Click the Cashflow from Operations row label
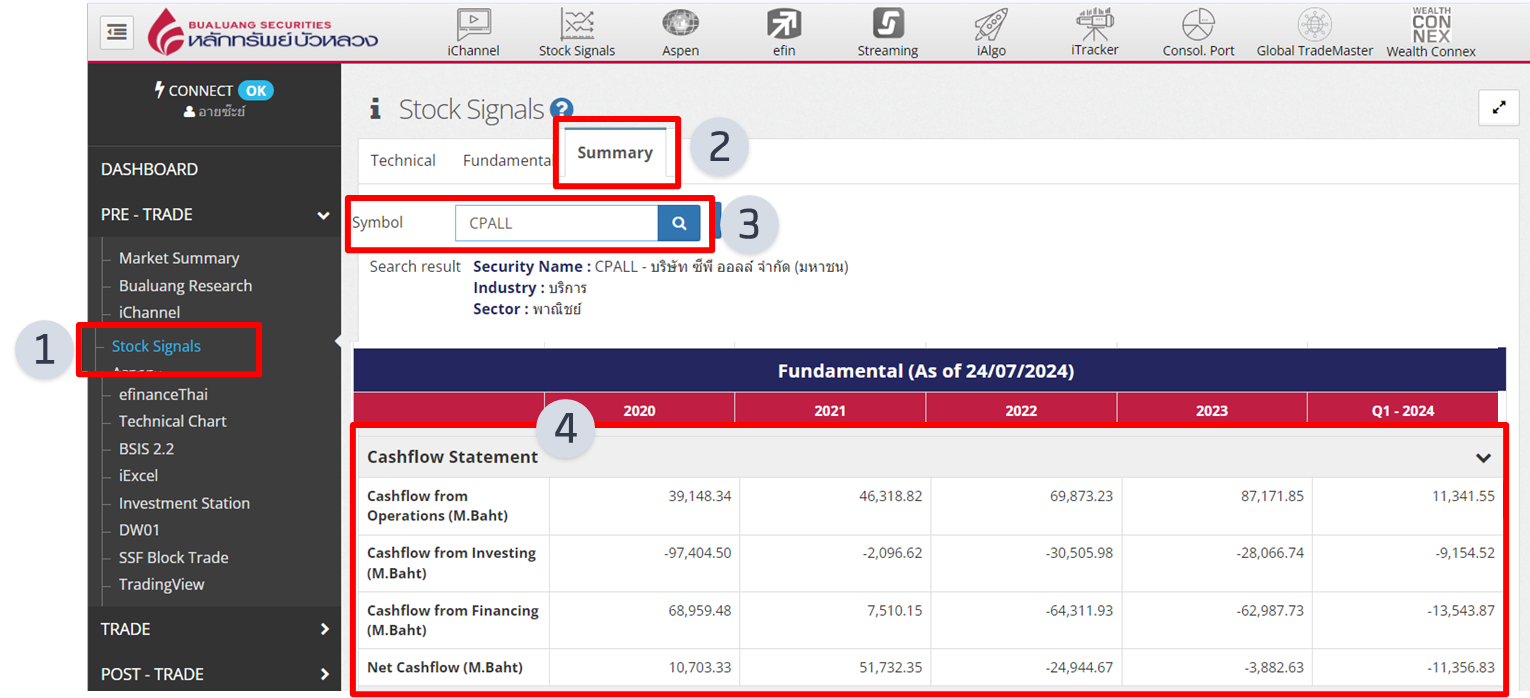The width and height of the screenshot is (1530, 698). (x=437, y=506)
